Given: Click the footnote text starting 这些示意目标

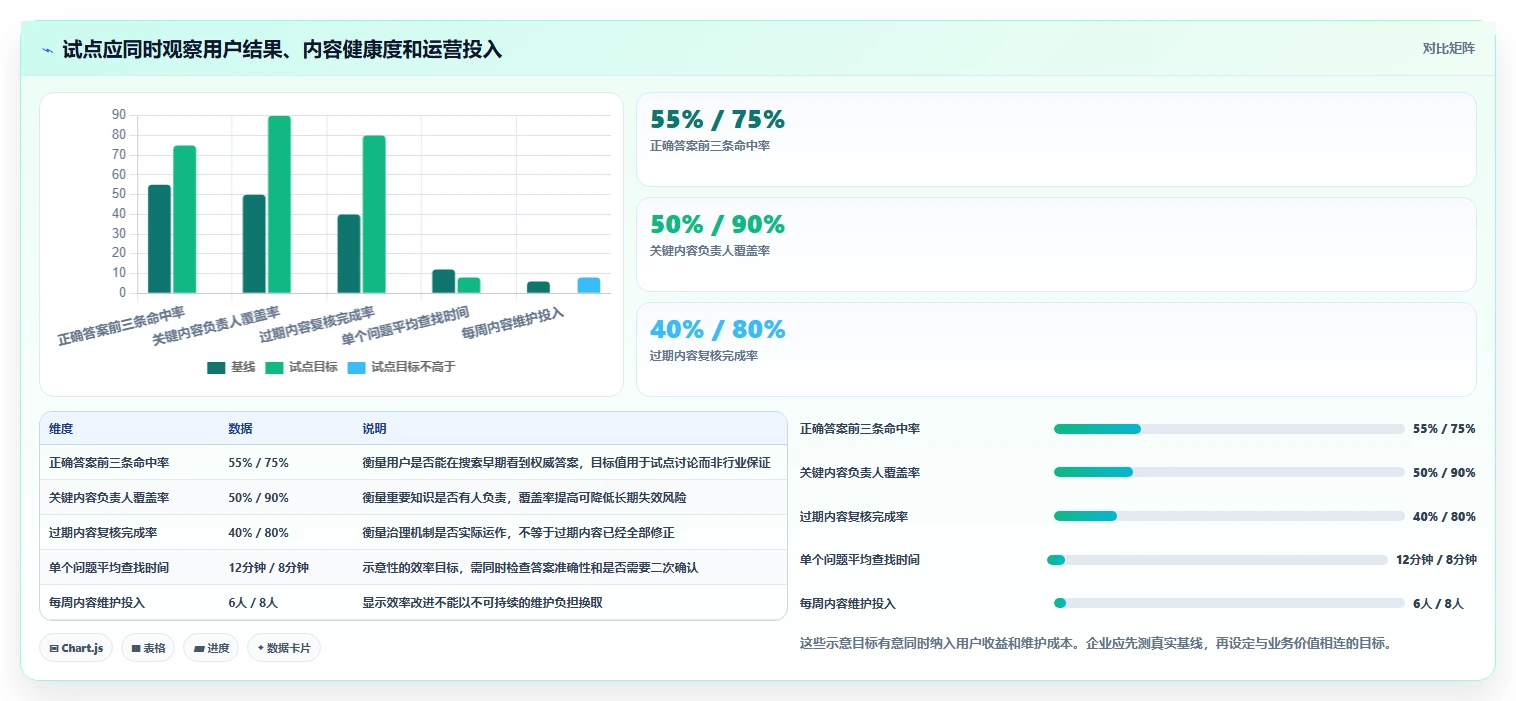Looking at the screenshot, I should 1096,644.
